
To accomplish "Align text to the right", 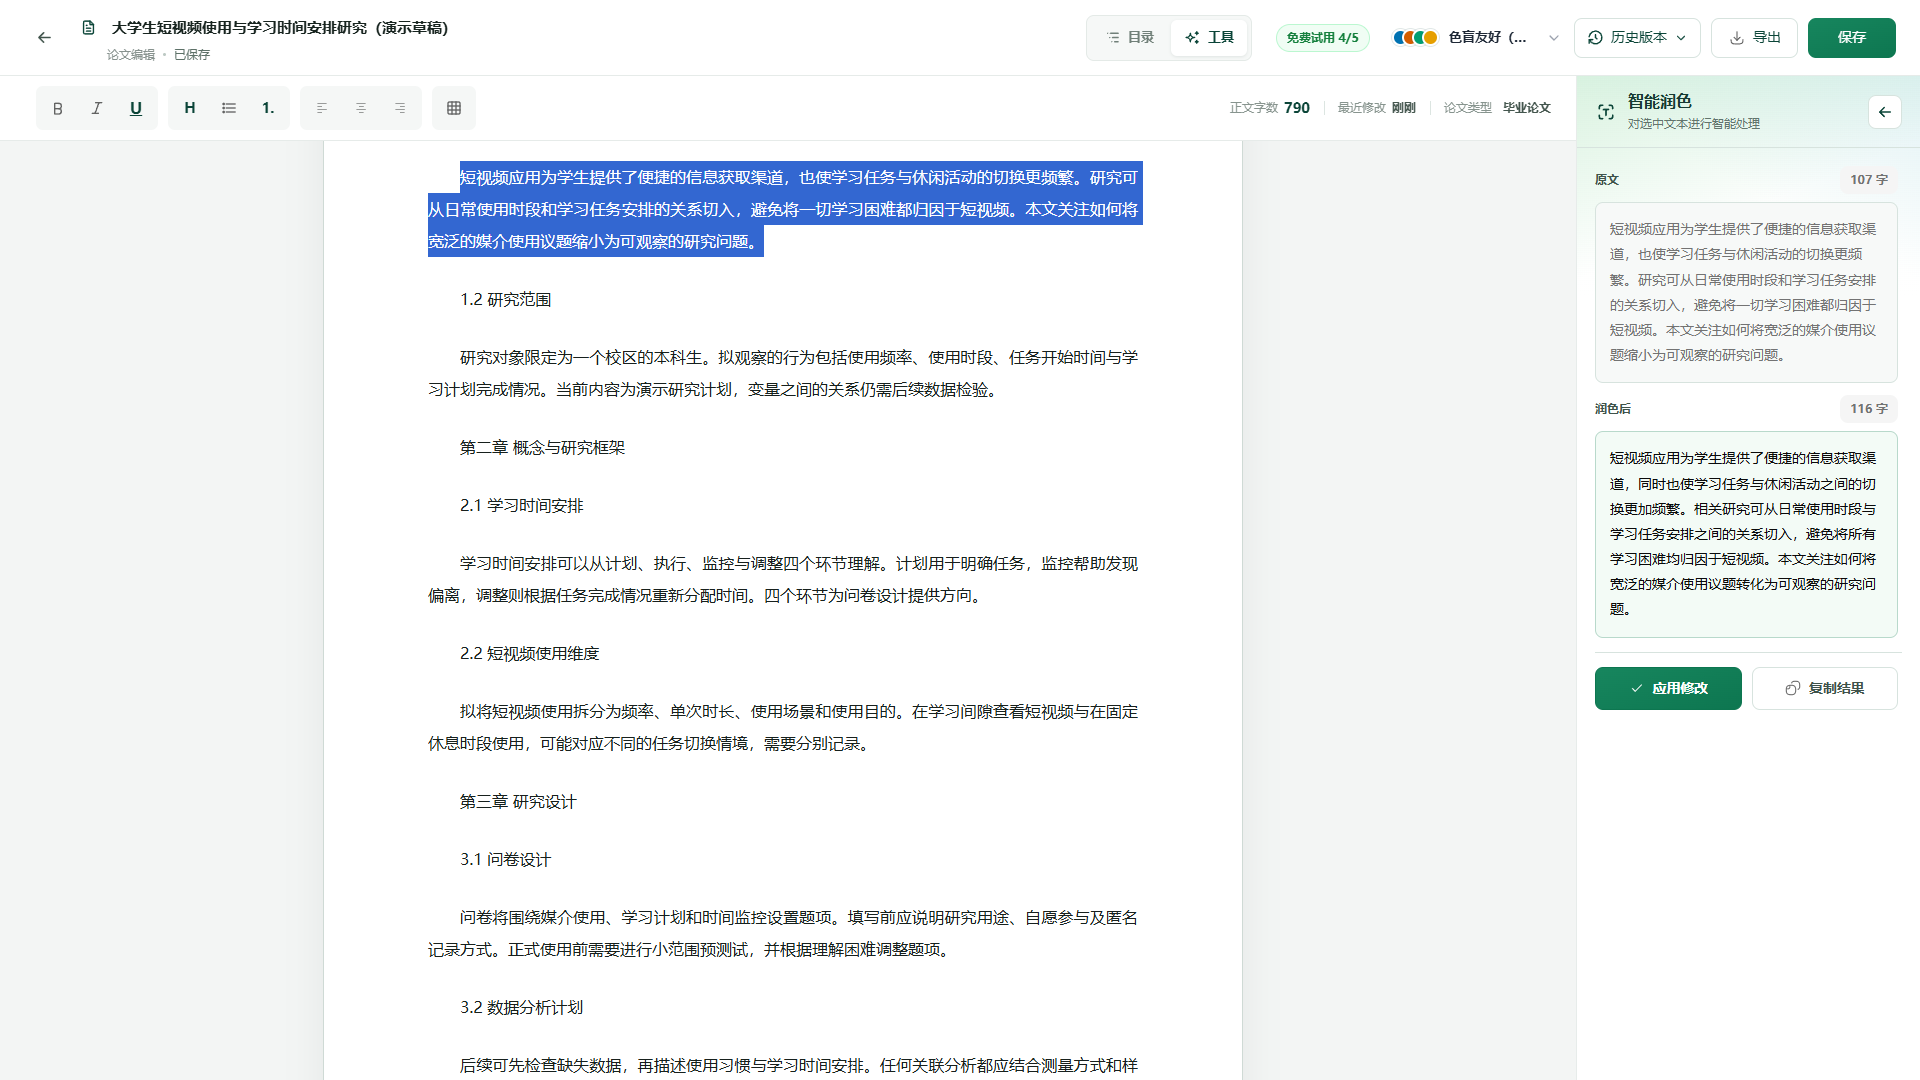I will pos(400,108).
